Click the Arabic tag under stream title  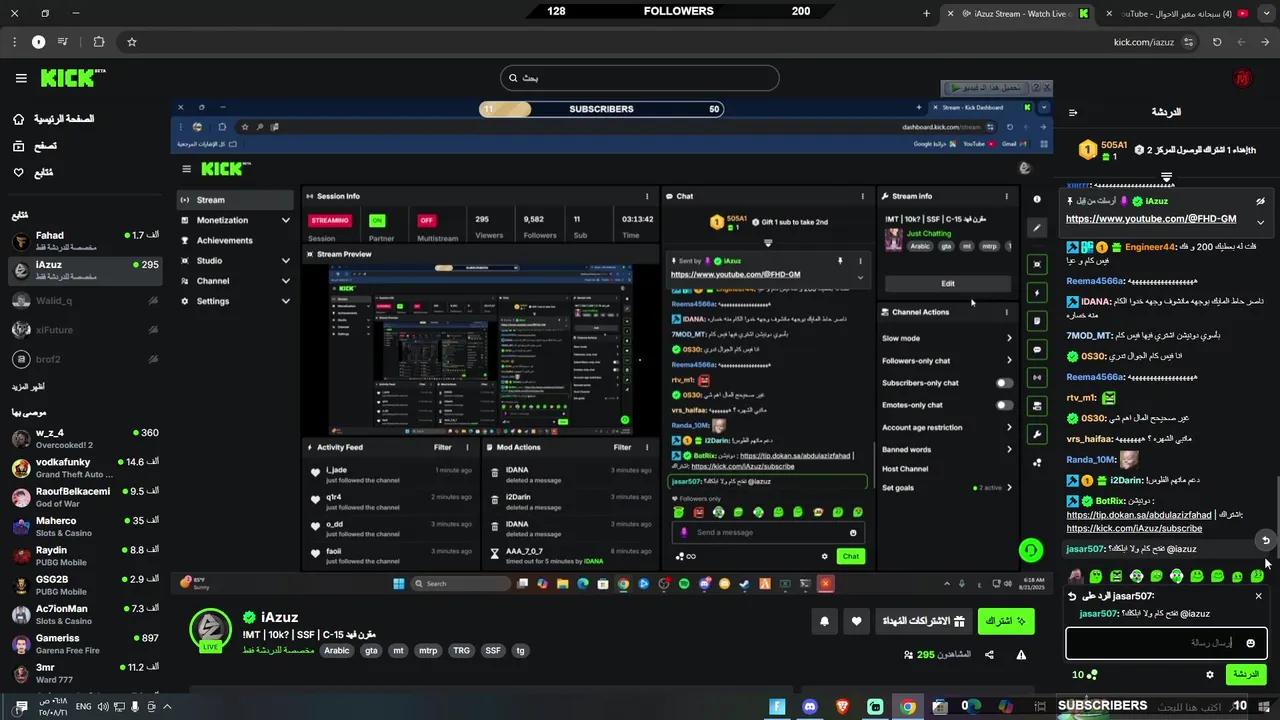coord(337,650)
